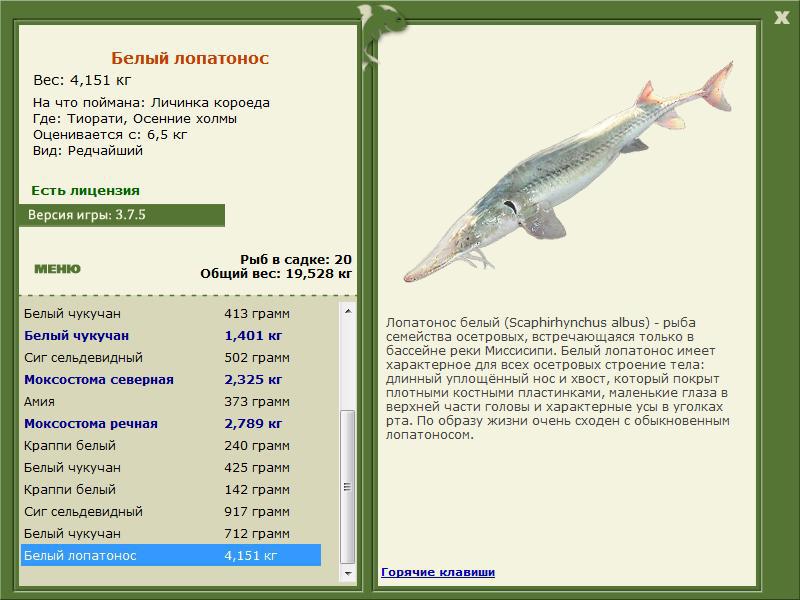Click Где: Тиорати, Осенние холмы line
Viewport: 800px width, 600px height.
tap(135, 119)
